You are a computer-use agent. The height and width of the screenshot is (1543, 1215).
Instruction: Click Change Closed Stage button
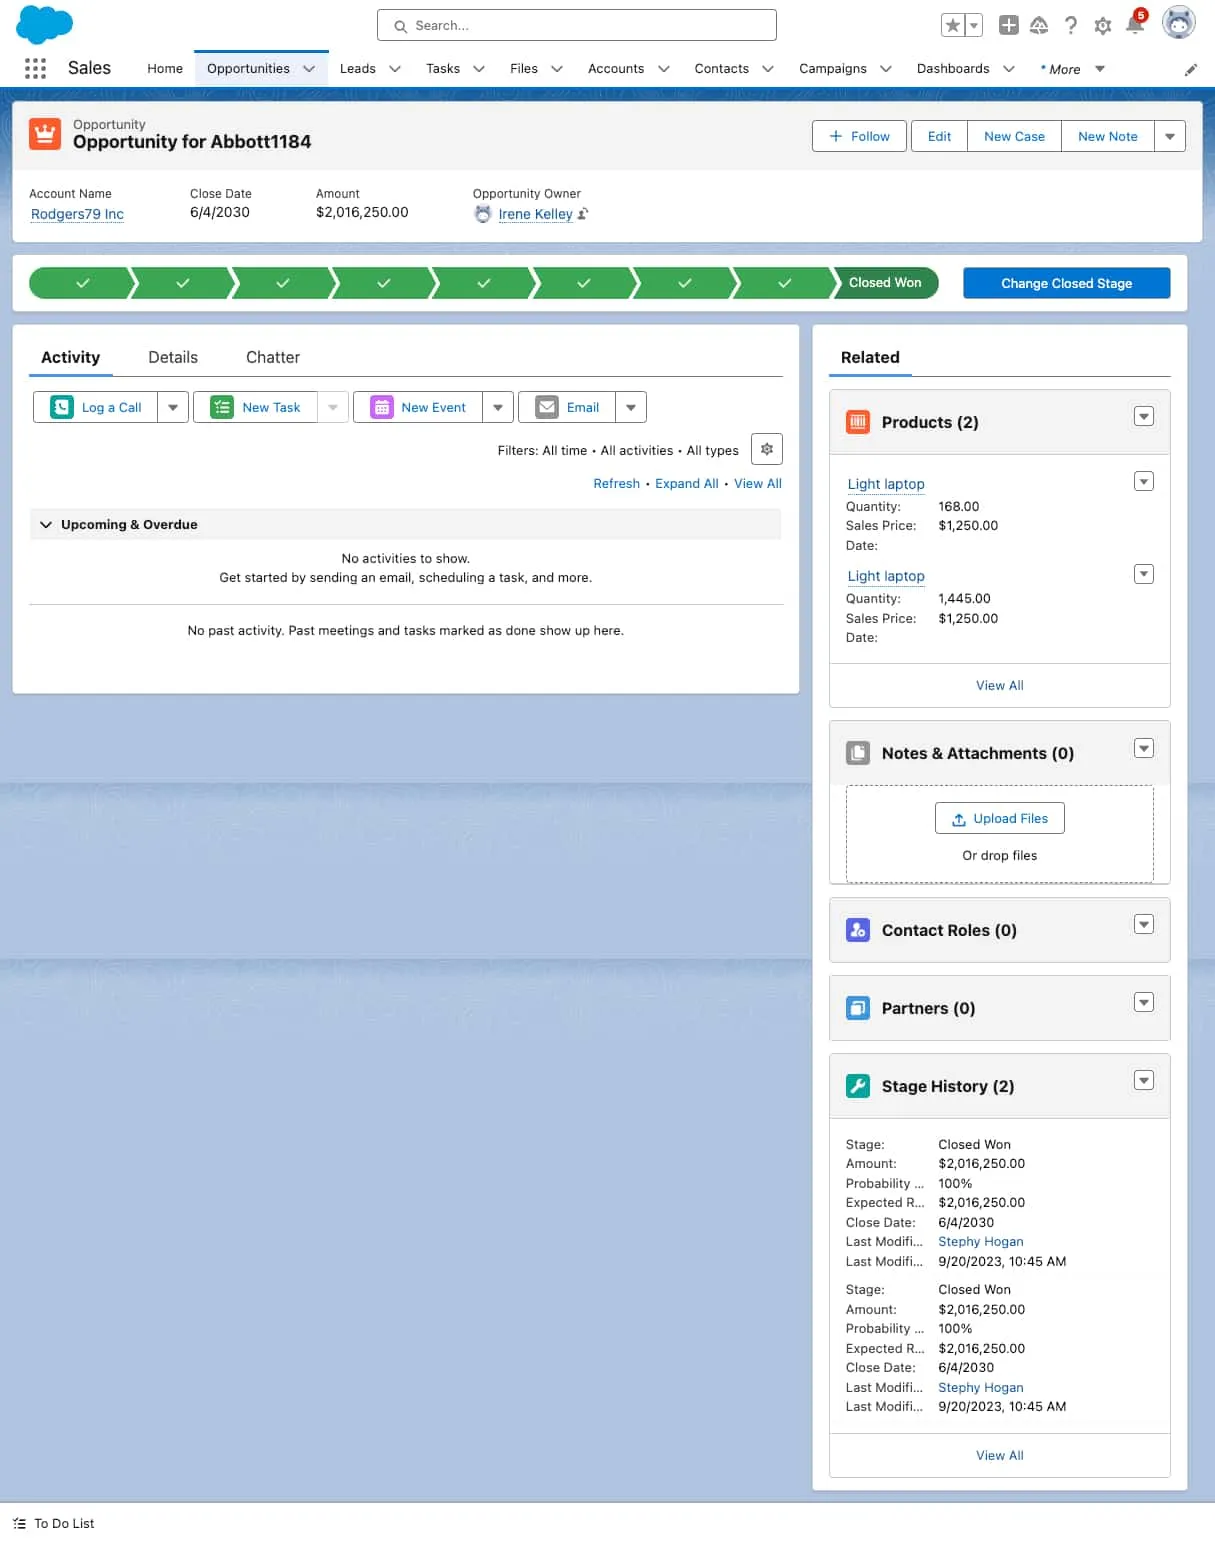point(1067,283)
